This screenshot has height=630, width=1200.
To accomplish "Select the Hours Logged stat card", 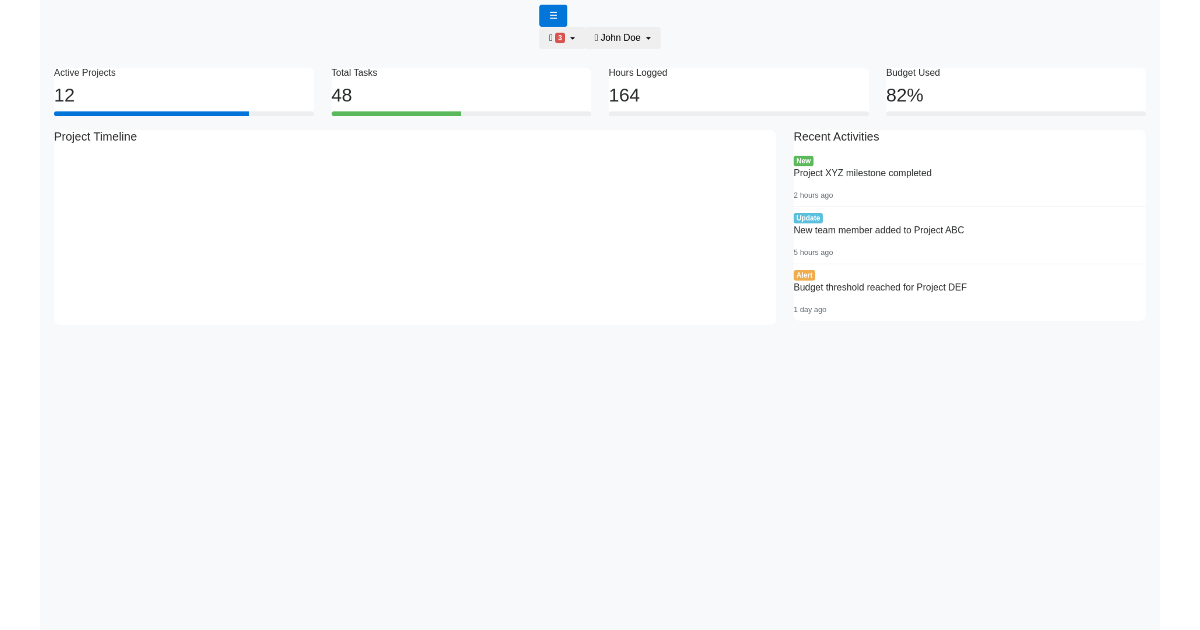I will click(x=738, y=90).
